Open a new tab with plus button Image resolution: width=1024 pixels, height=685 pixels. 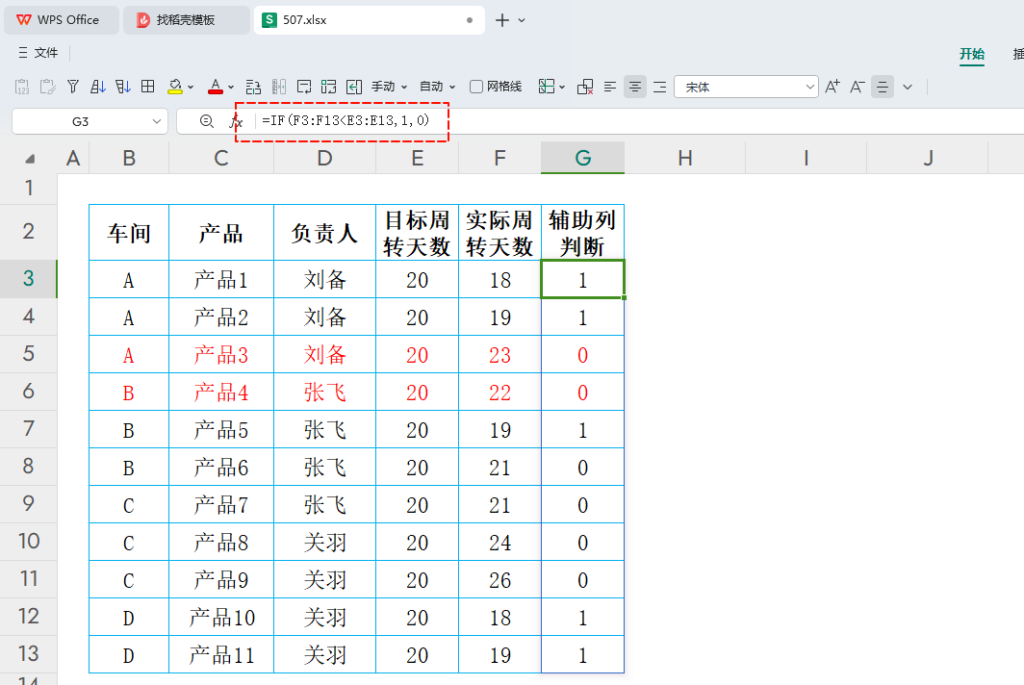(502, 20)
